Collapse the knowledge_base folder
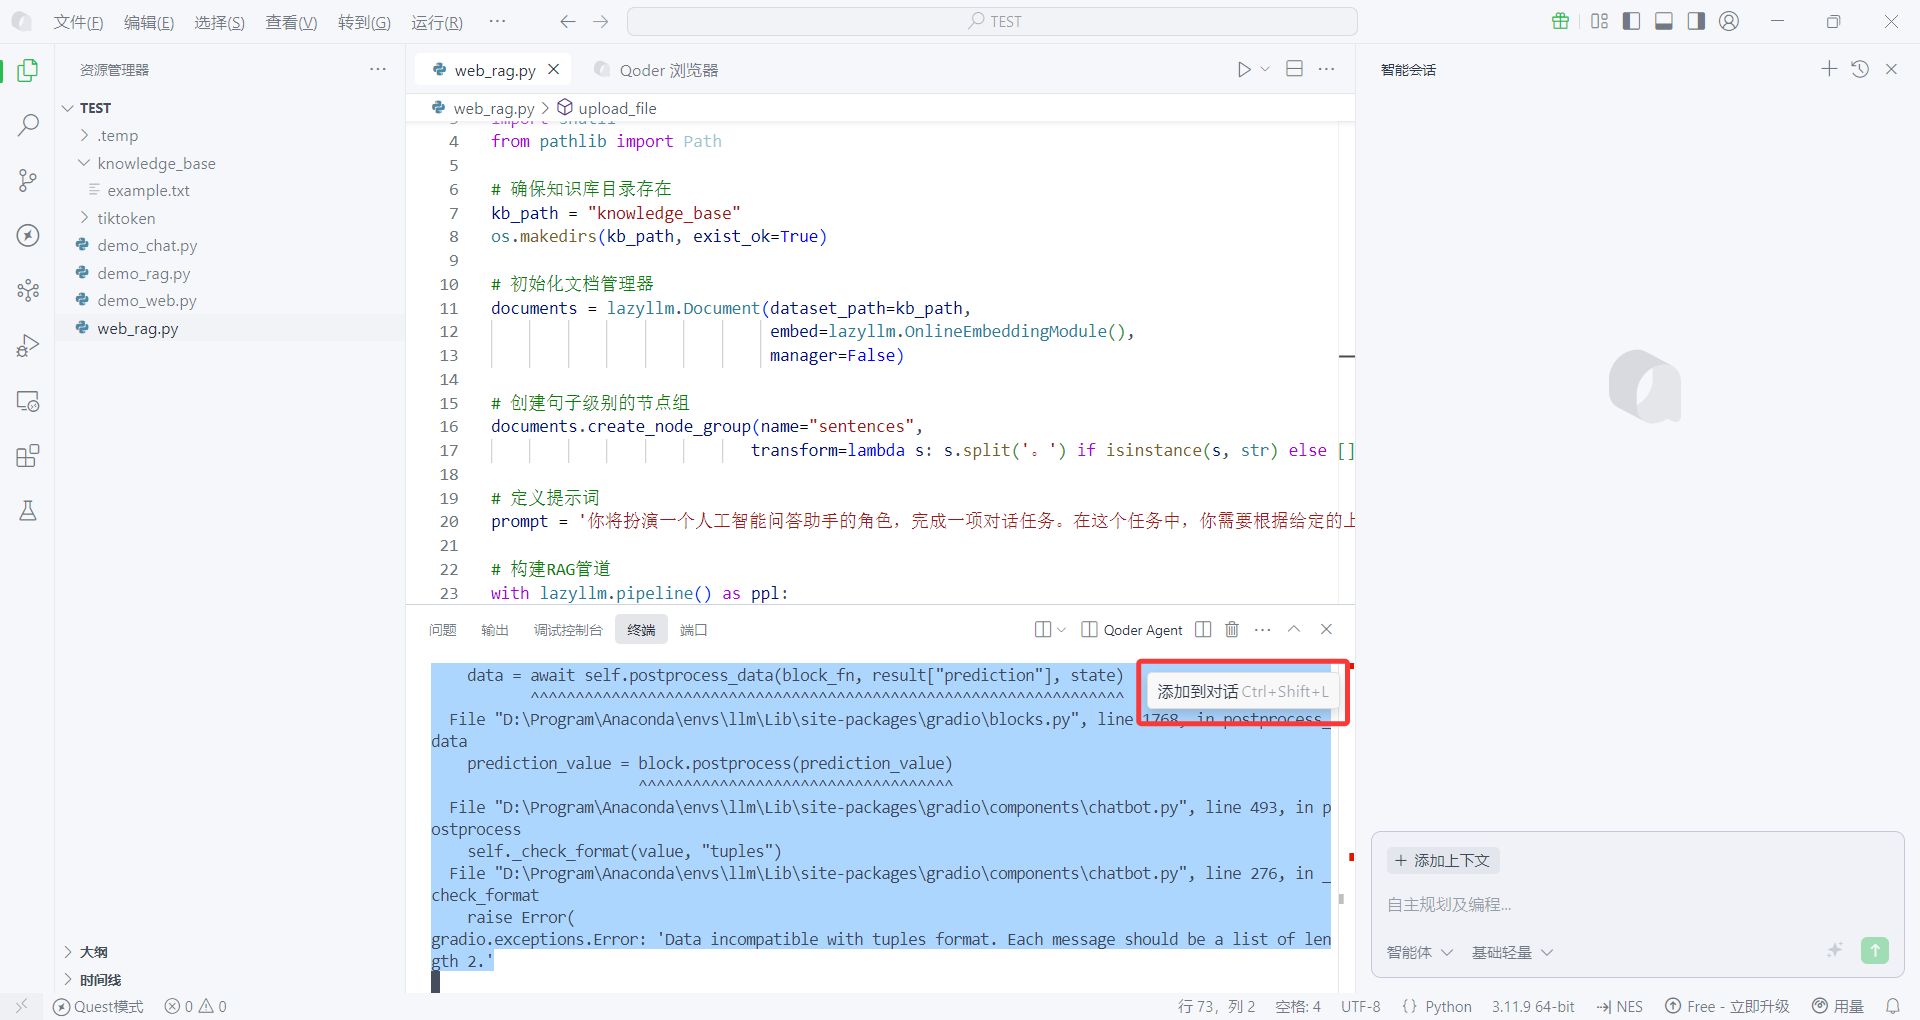Image resolution: width=1920 pixels, height=1020 pixels. (x=84, y=163)
